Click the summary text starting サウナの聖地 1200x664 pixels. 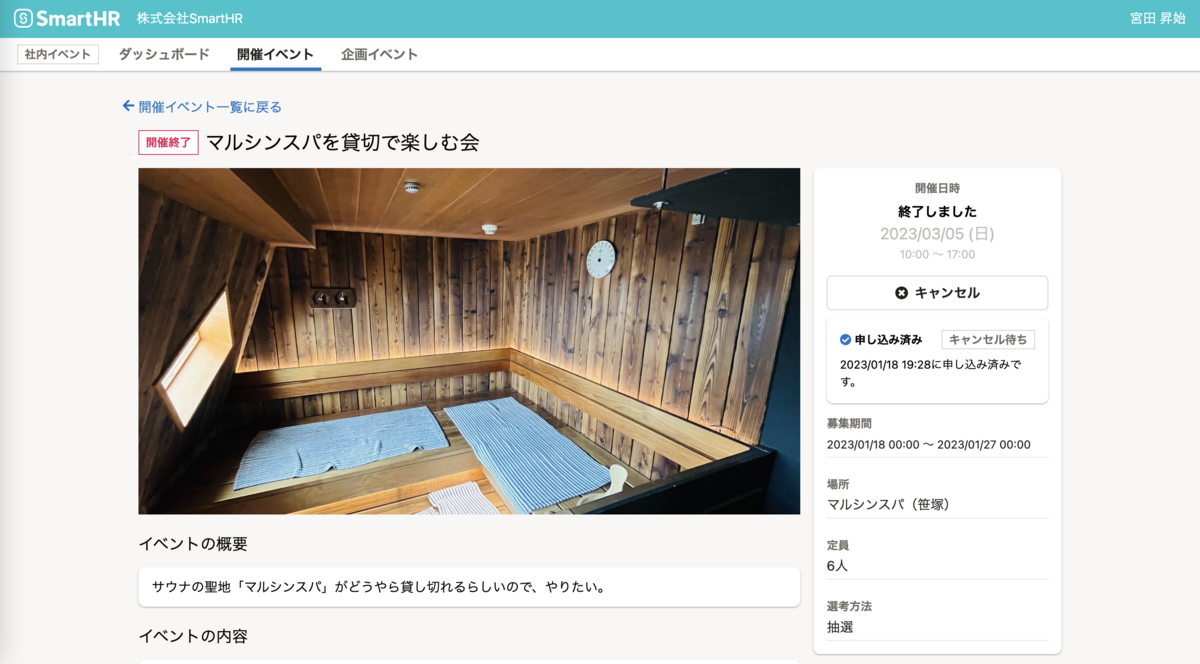click(378, 587)
